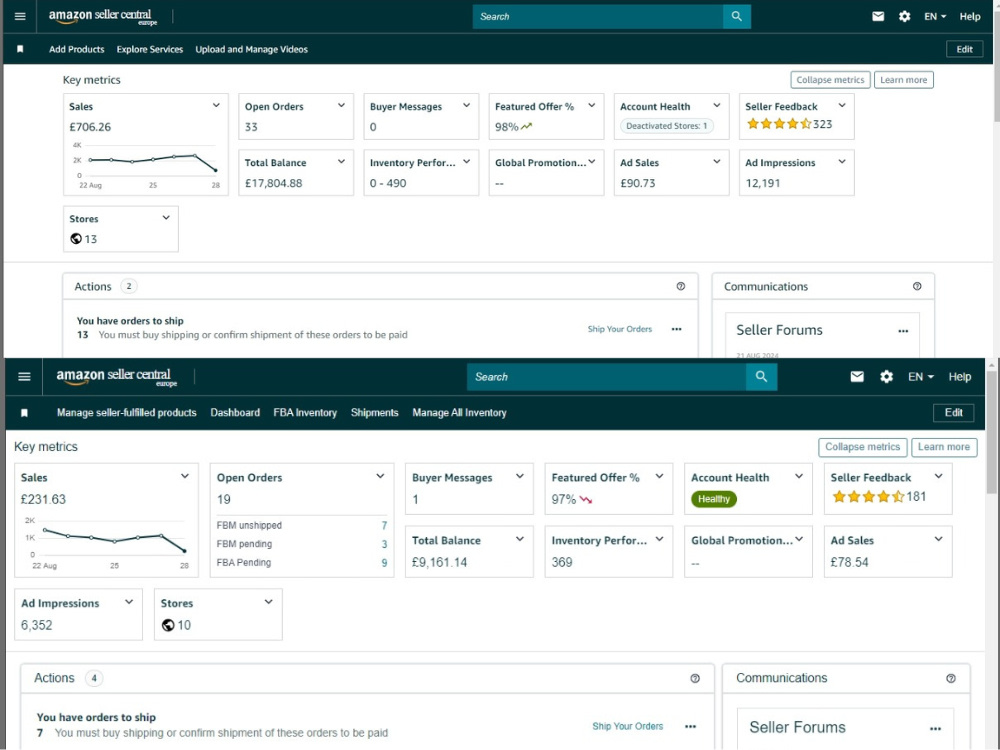The height and width of the screenshot is (750, 1000).
Task: Open Seller Forums three-dot menu in top window
Action: pos(903,331)
